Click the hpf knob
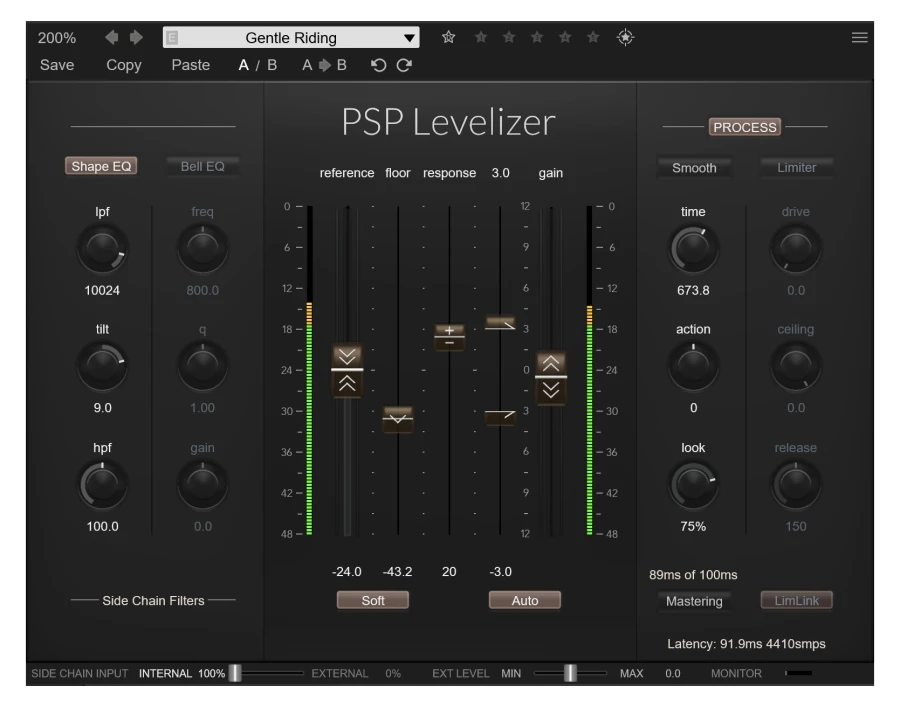Screen dimensions: 900x707 (102, 485)
